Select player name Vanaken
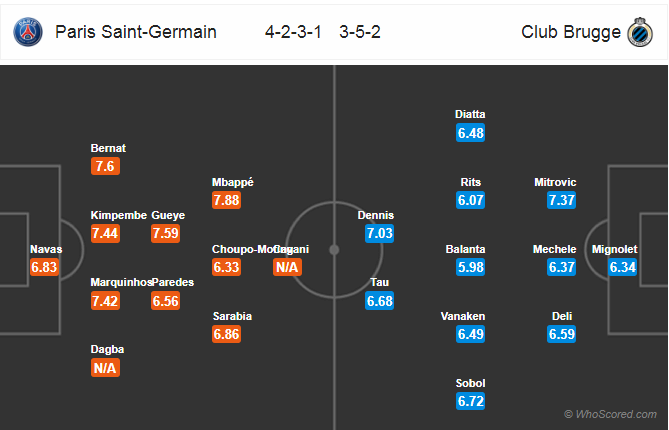669x430 pixels. (x=463, y=316)
